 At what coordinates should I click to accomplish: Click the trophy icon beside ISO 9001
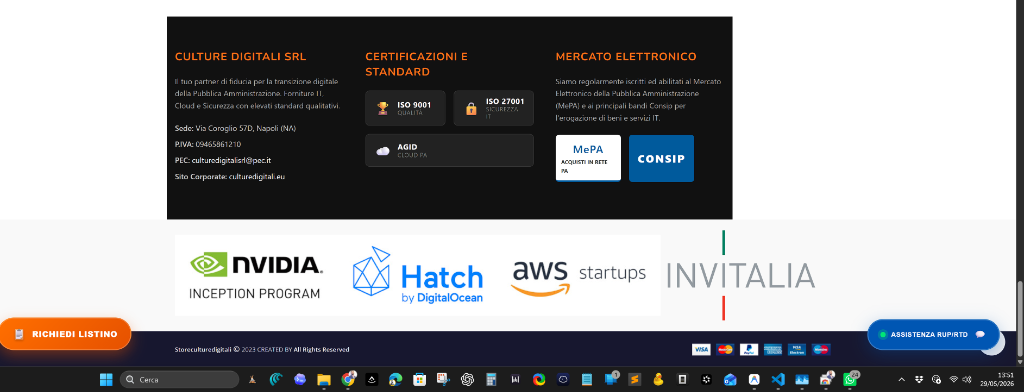coord(383,108)
